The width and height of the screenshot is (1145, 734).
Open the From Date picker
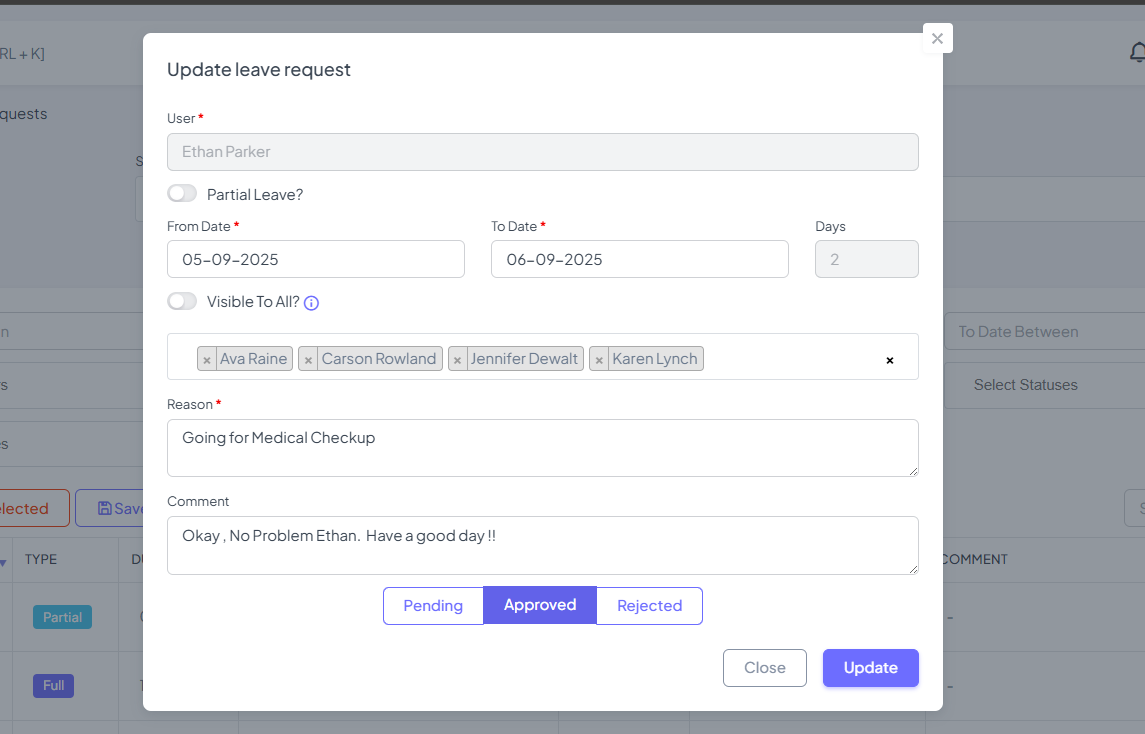coord(315,259)
